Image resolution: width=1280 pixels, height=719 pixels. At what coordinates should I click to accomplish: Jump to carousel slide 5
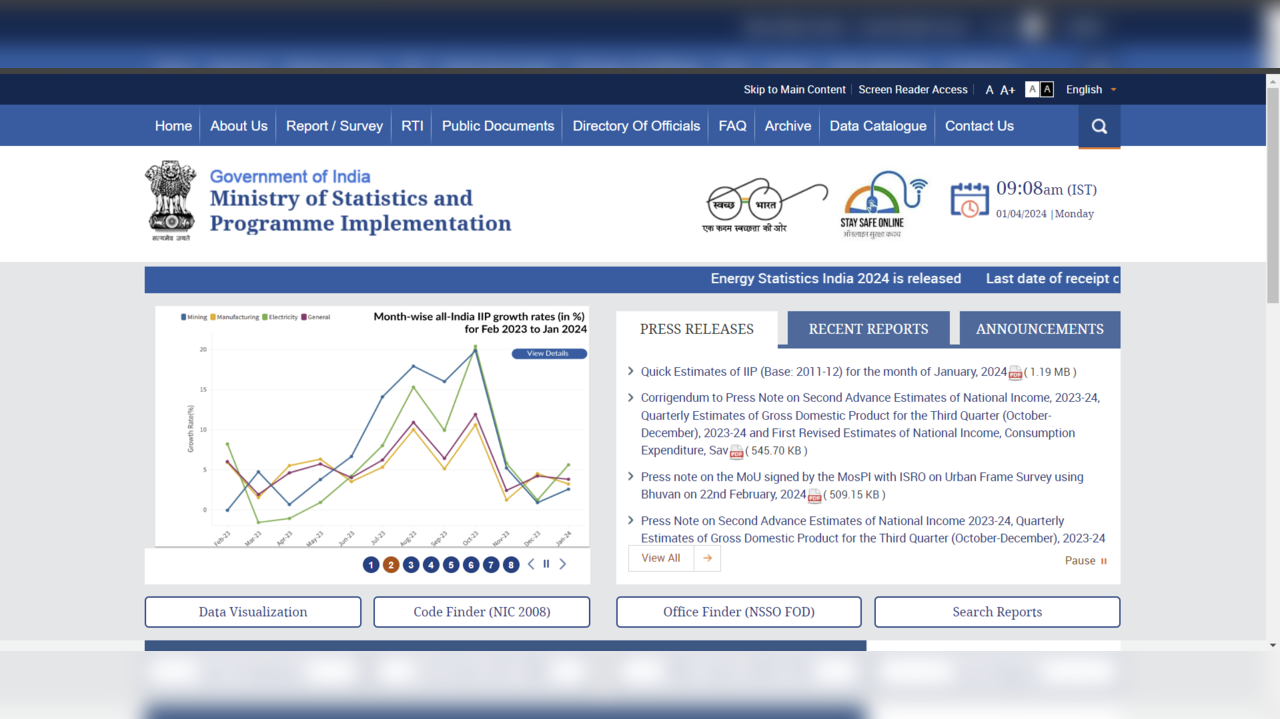[450, 564]
